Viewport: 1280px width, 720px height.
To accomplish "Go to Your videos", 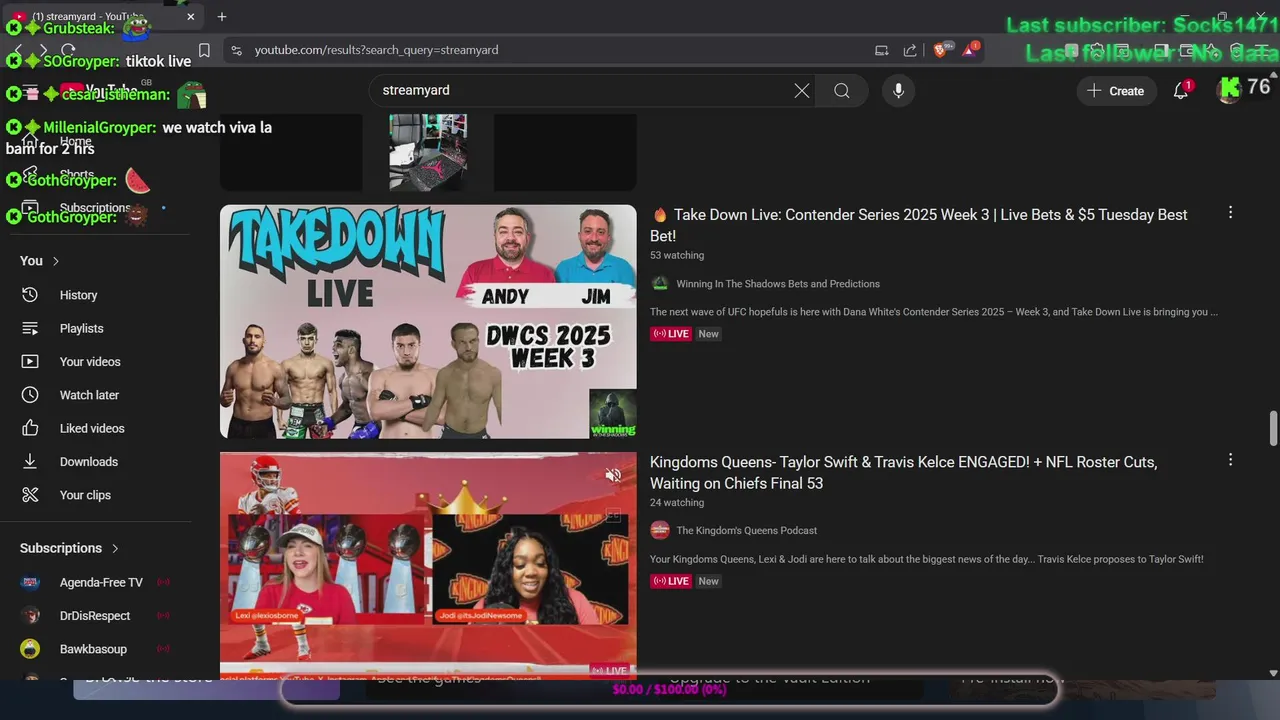I will click(x=90, y=362).
